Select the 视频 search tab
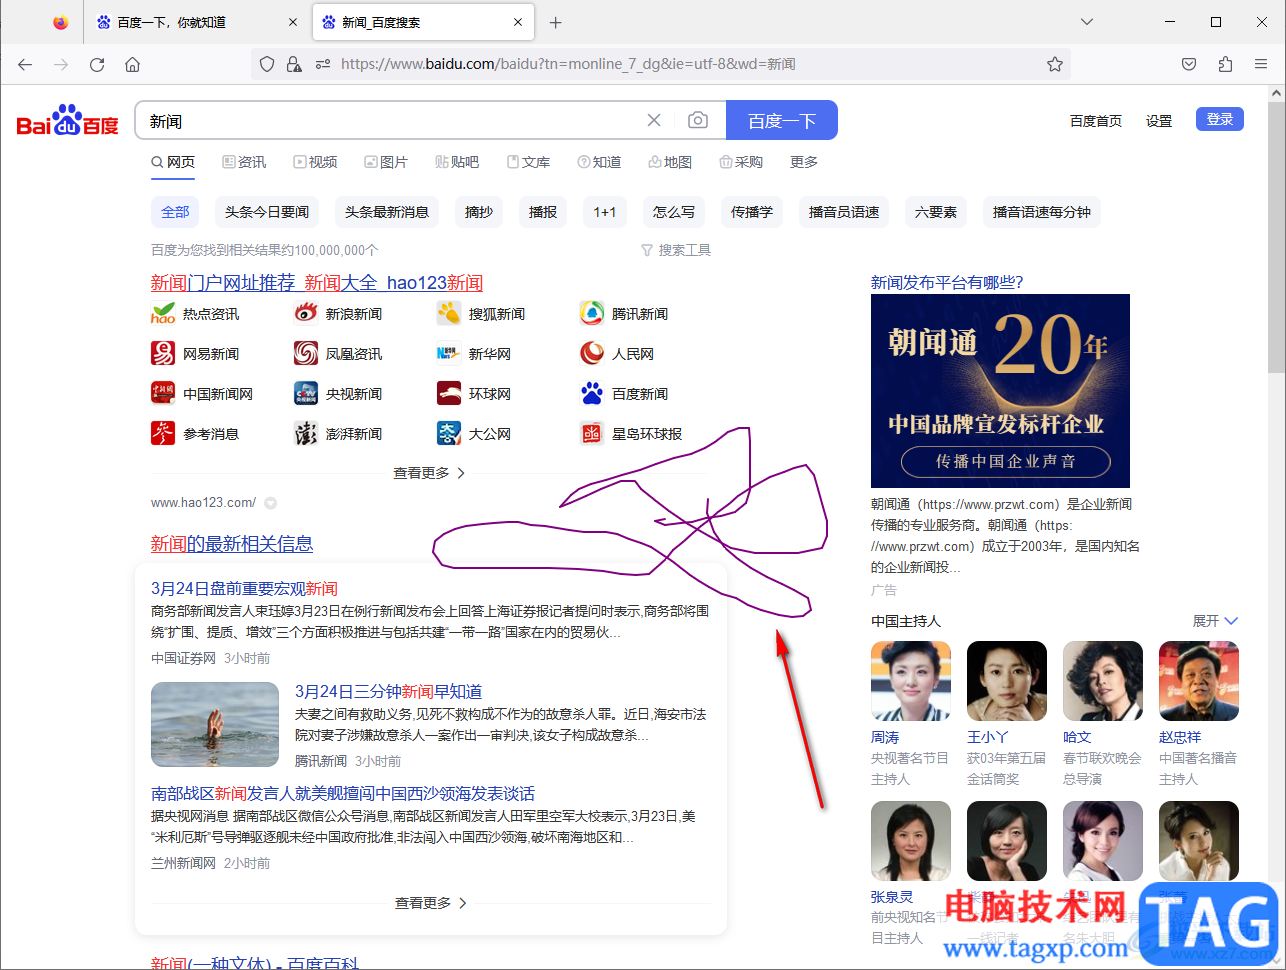This screenshot has width=1286, height=970. tap(315, 162)
